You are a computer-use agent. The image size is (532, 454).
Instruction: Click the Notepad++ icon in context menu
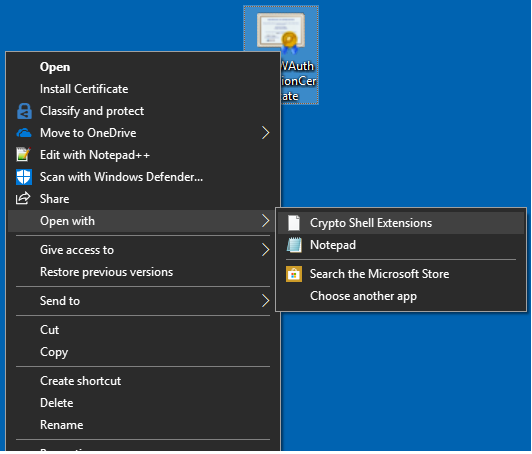click(x=23, y=155)
